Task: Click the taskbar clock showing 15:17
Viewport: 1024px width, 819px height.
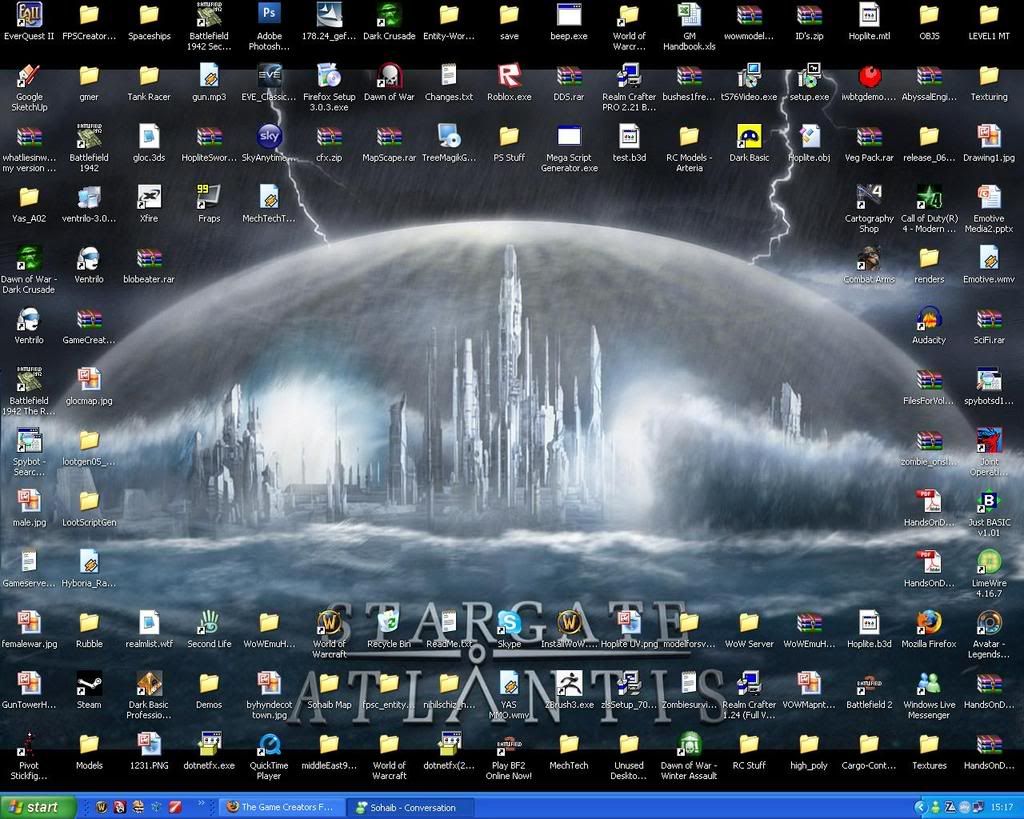Action: point(1002,808)
